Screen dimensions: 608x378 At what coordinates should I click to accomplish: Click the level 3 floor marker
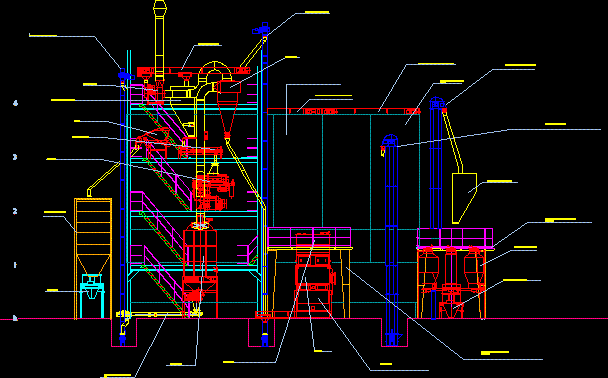(15, 157)
